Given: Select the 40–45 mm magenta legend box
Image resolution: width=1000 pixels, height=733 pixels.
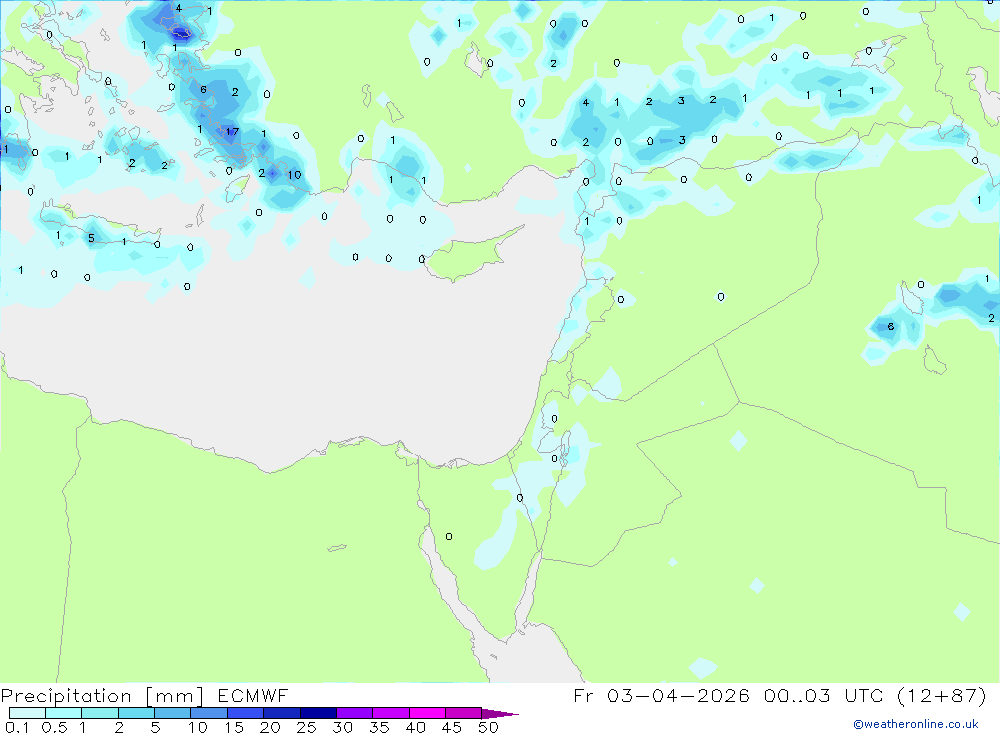Looking at the screenshot, I should [427, 713].
